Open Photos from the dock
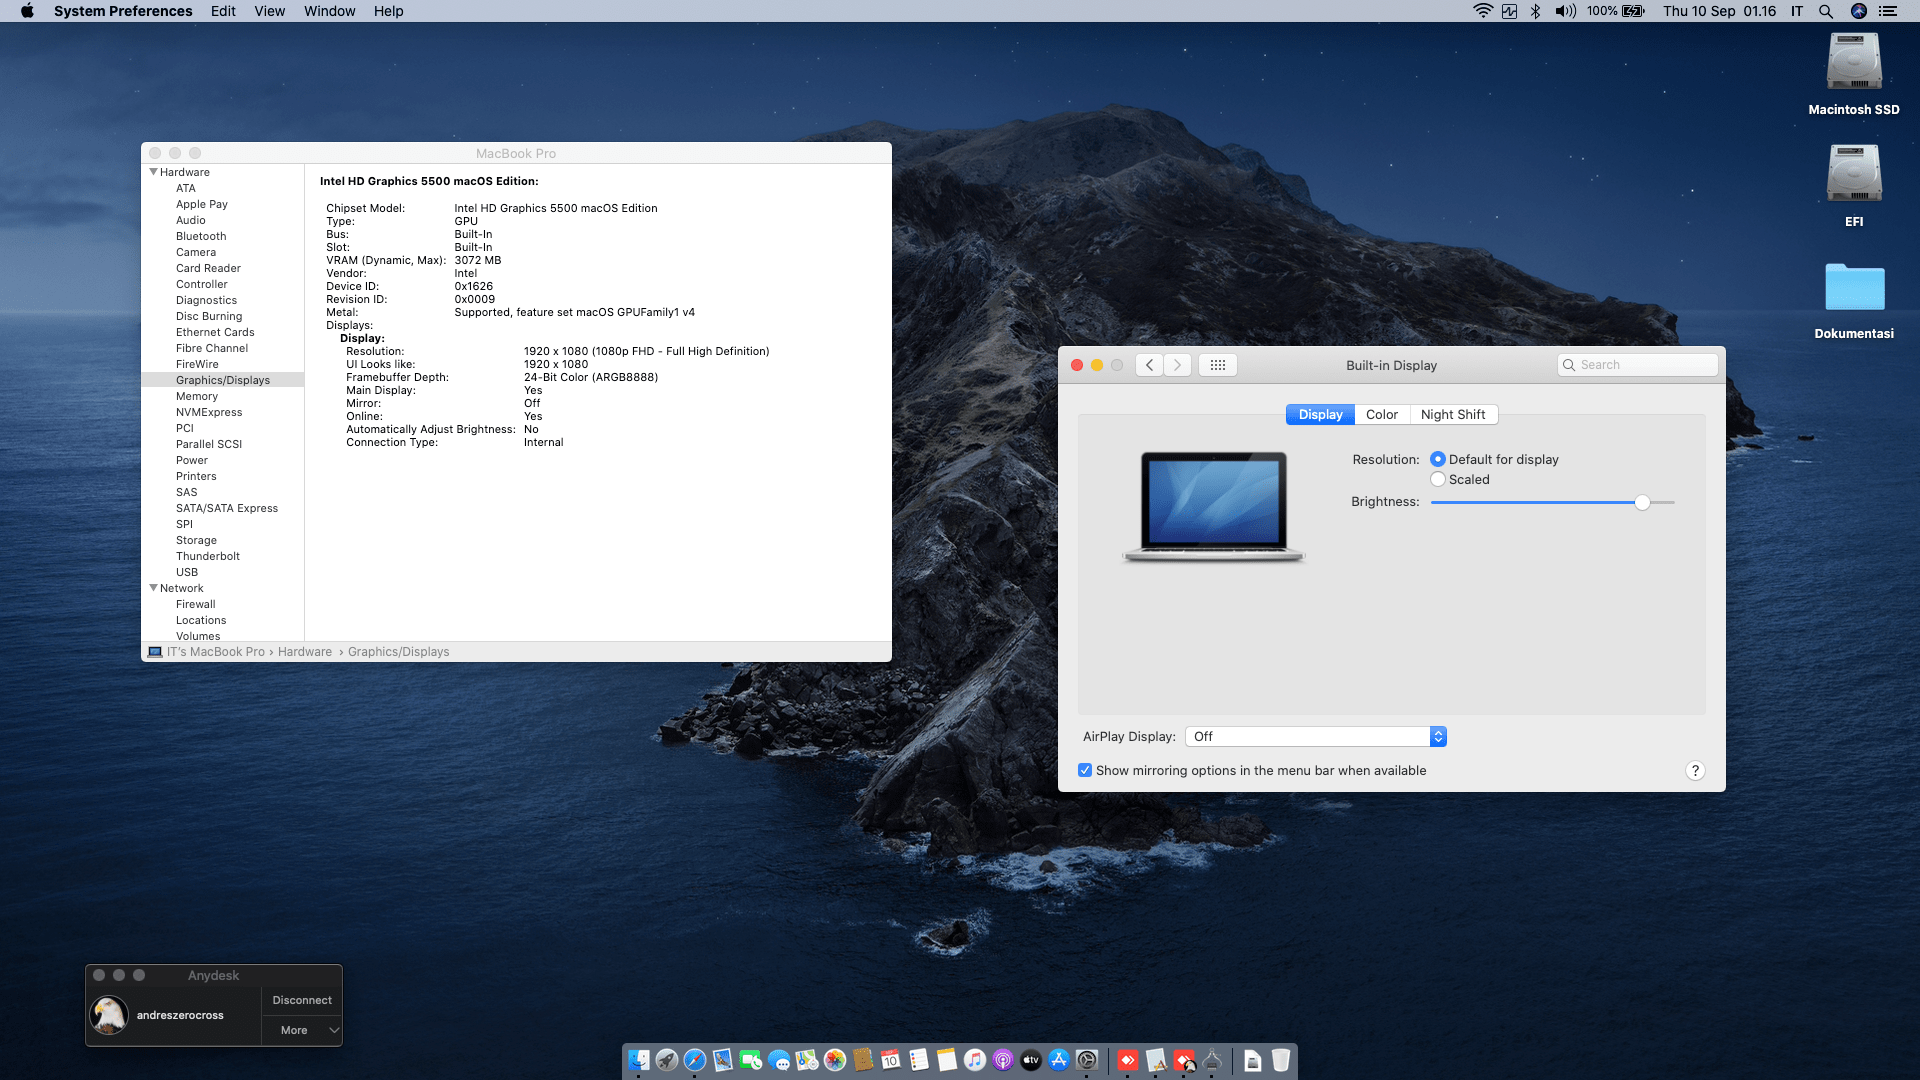Image resolution: width=1920 pixels, height=1080 pixels. click(835, 1060)
